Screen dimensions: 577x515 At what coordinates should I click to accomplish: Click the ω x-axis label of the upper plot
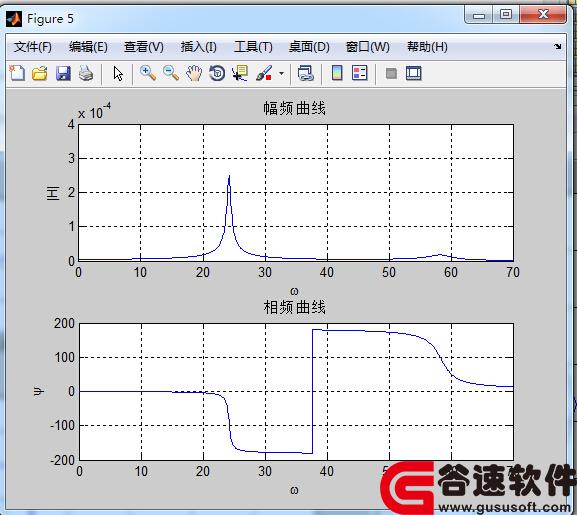tap(294, 291)
